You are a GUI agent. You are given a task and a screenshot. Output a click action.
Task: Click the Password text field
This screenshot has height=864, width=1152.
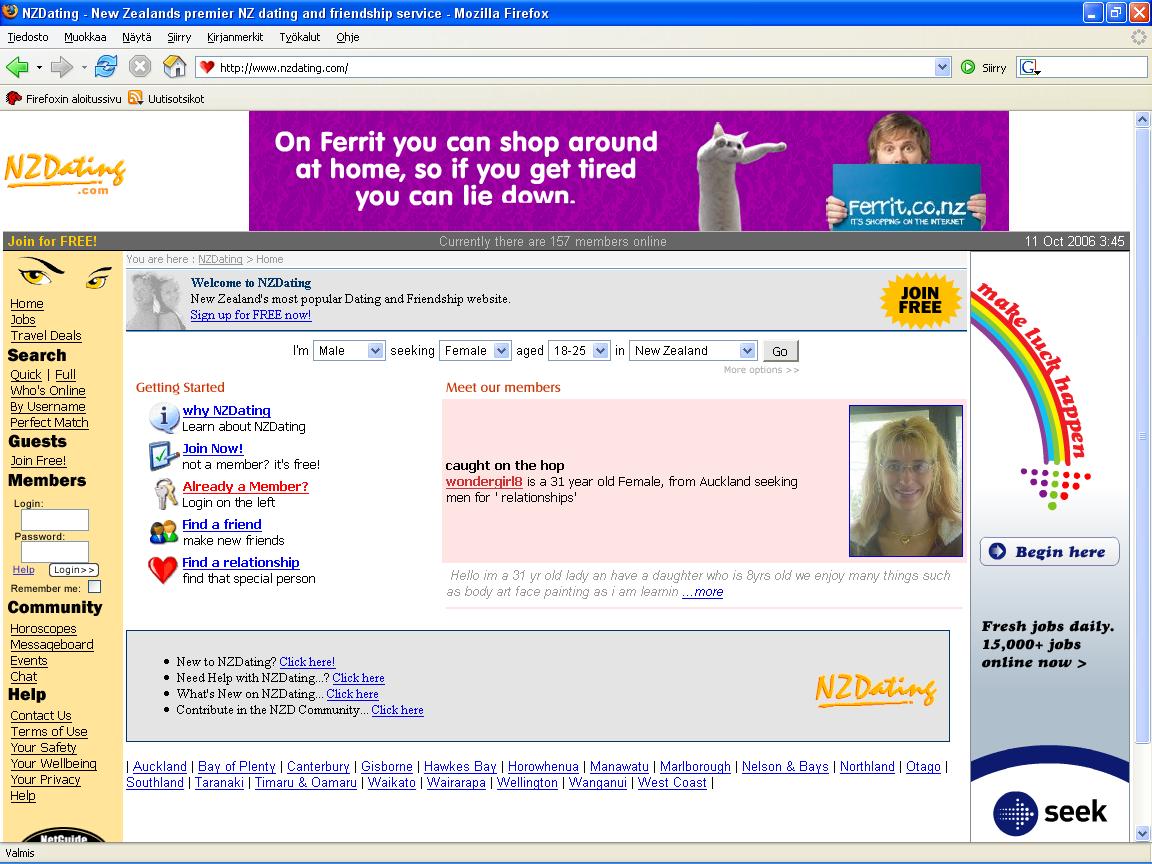point(55,552)
